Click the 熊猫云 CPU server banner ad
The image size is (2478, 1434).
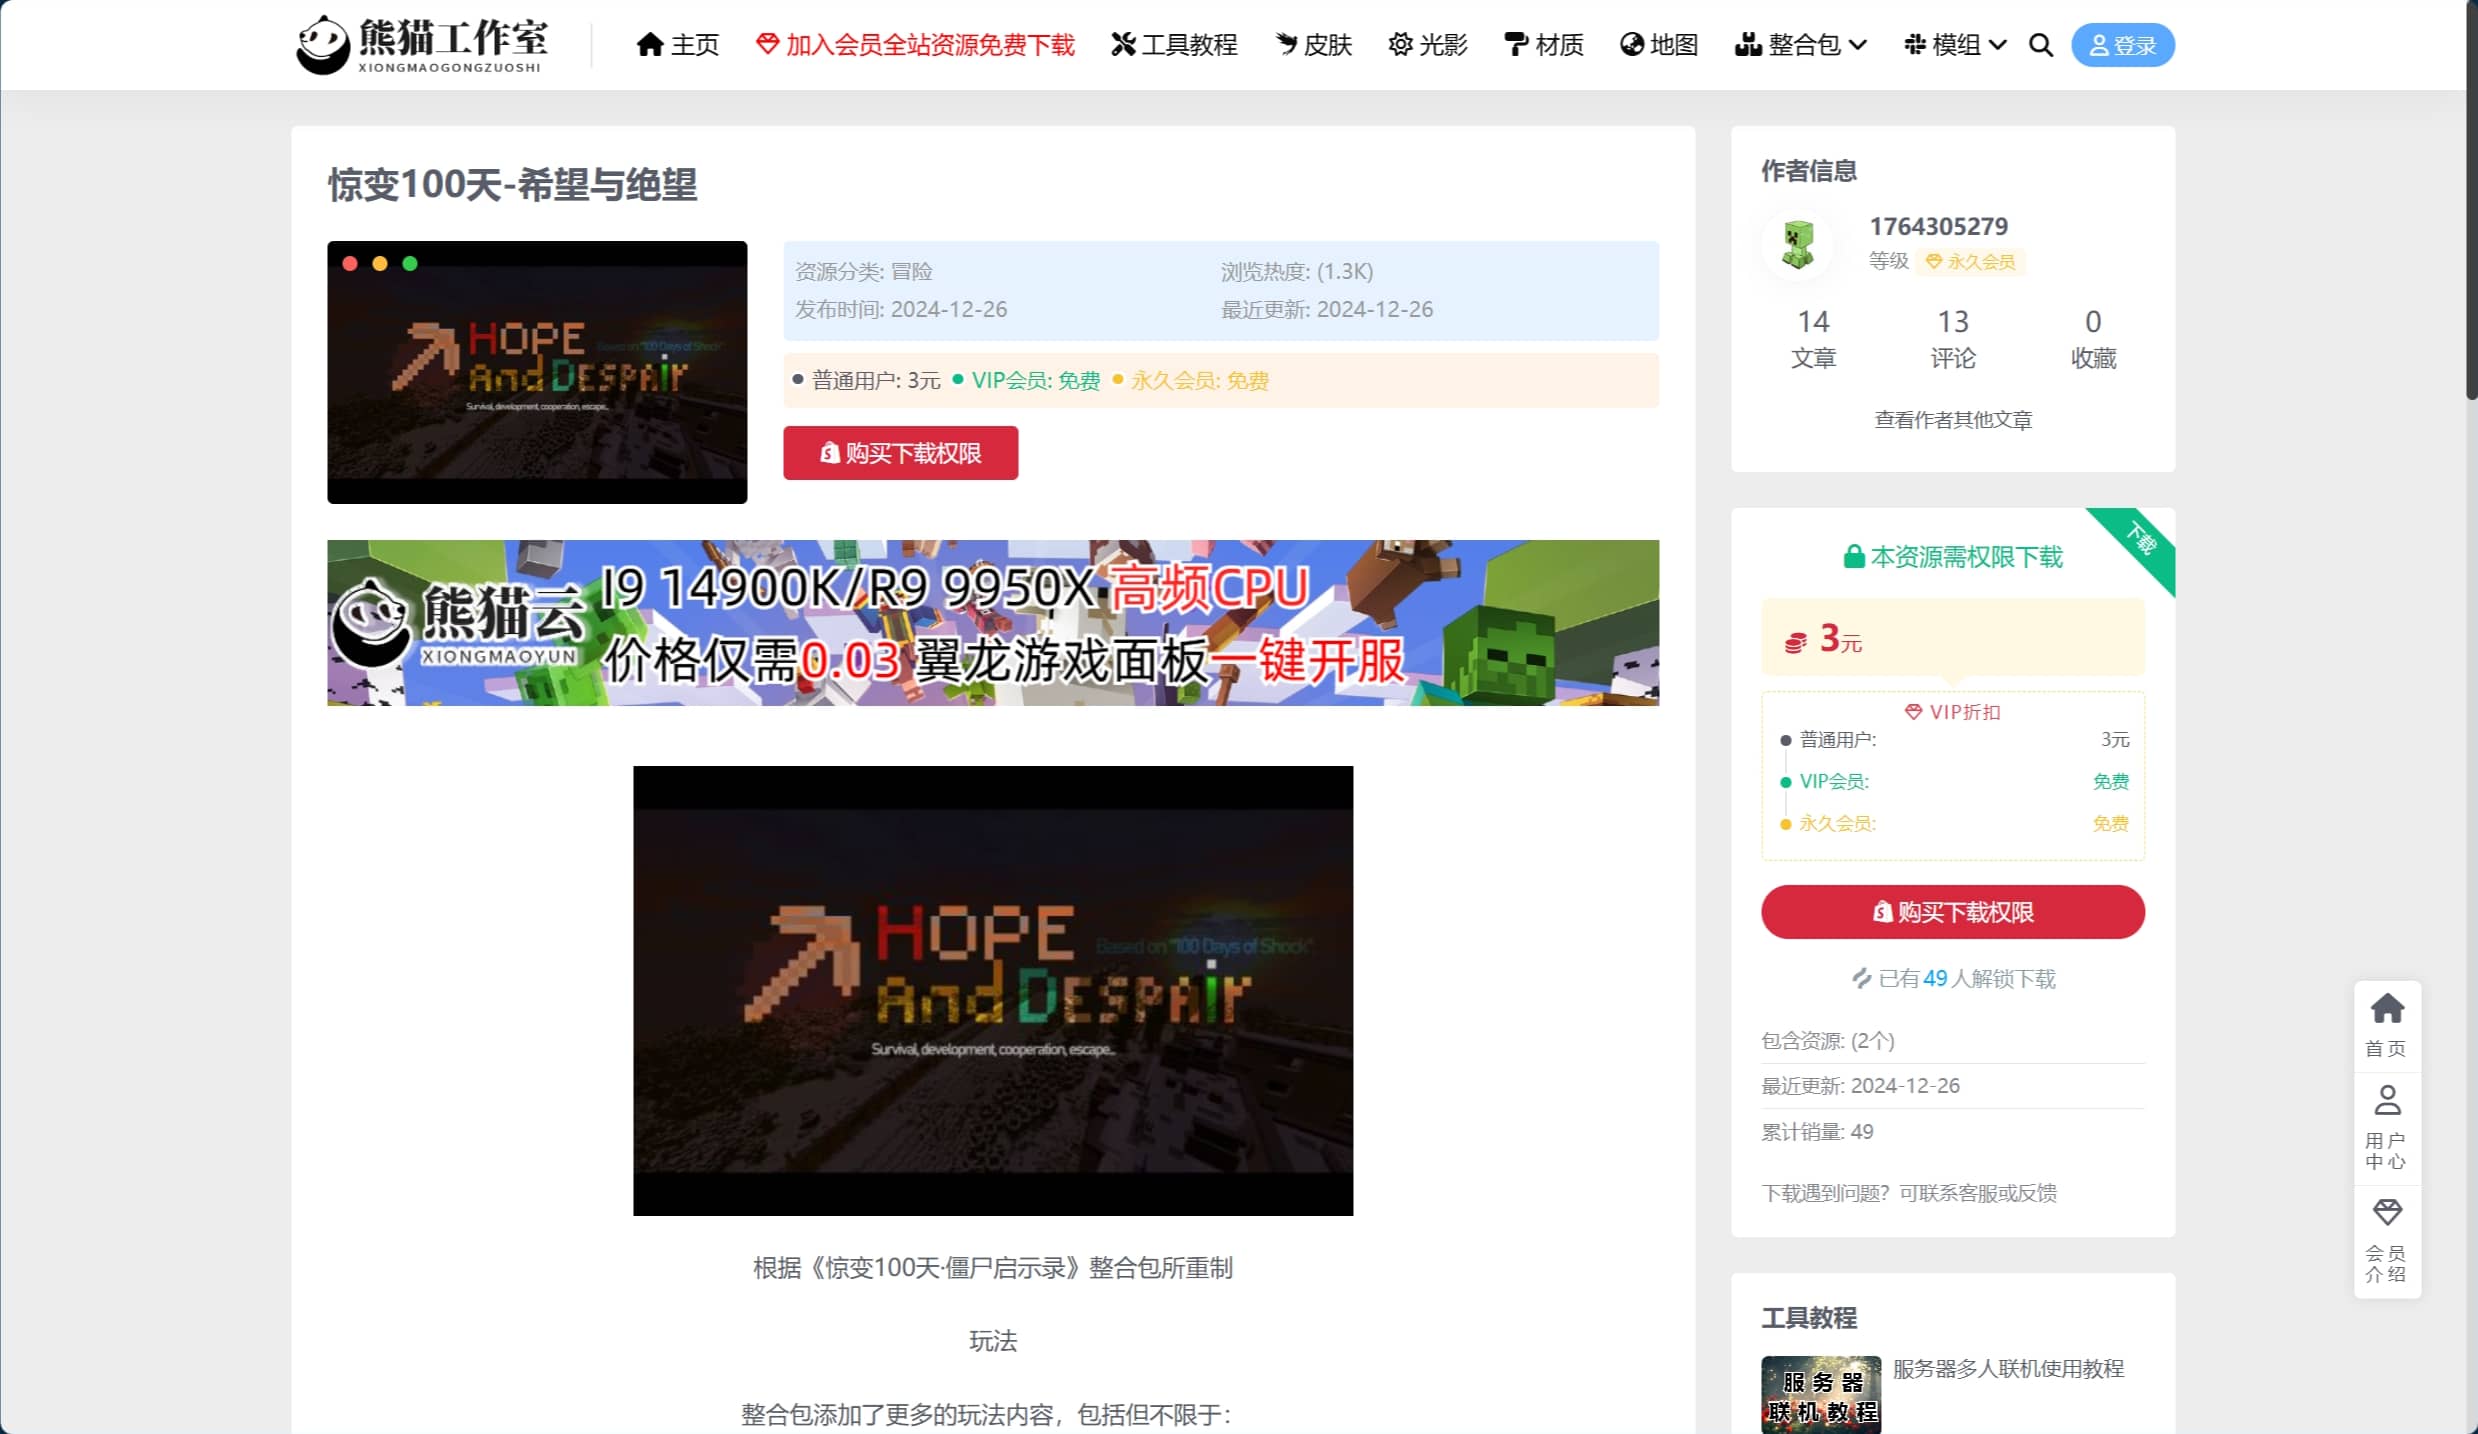point(993,623)
